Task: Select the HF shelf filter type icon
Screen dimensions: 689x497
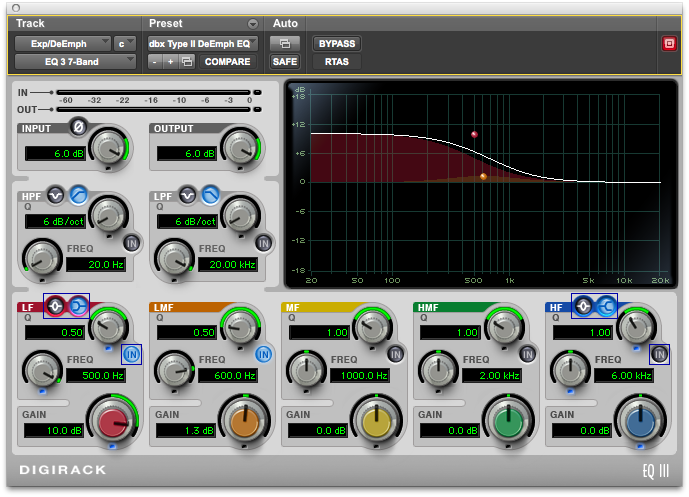Action: (x=606, y=306)
